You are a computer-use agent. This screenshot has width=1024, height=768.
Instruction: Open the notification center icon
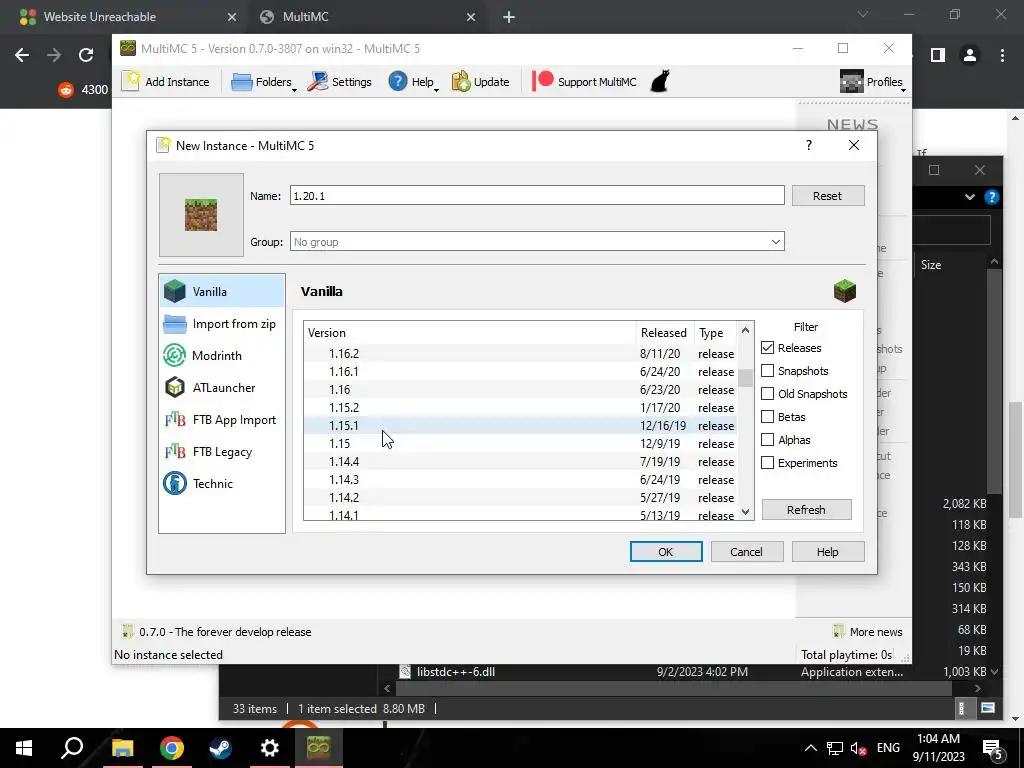pyautogui.click(x=993, y=748)
